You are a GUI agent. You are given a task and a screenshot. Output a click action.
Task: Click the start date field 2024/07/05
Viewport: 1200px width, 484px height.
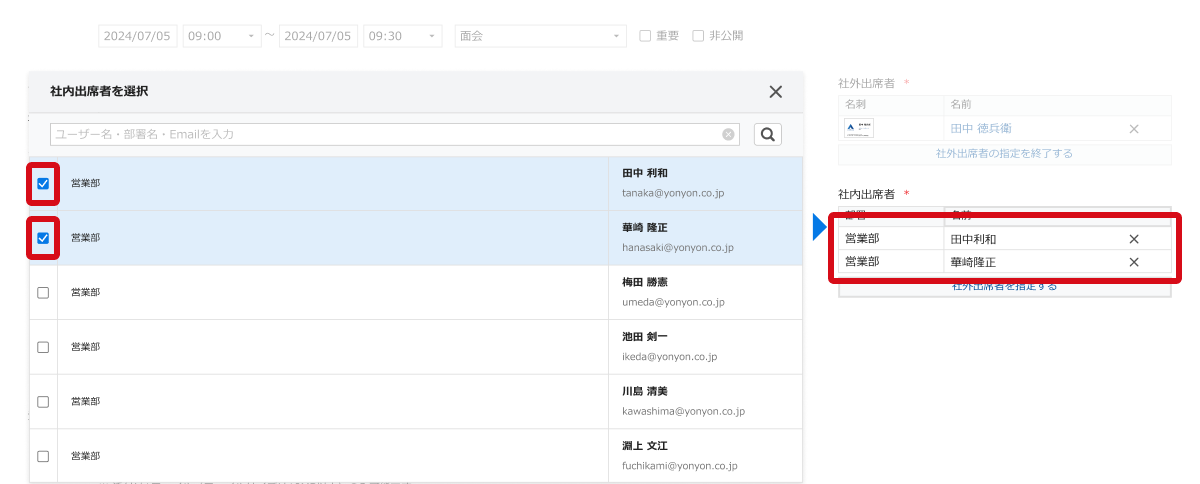(138, 36)
